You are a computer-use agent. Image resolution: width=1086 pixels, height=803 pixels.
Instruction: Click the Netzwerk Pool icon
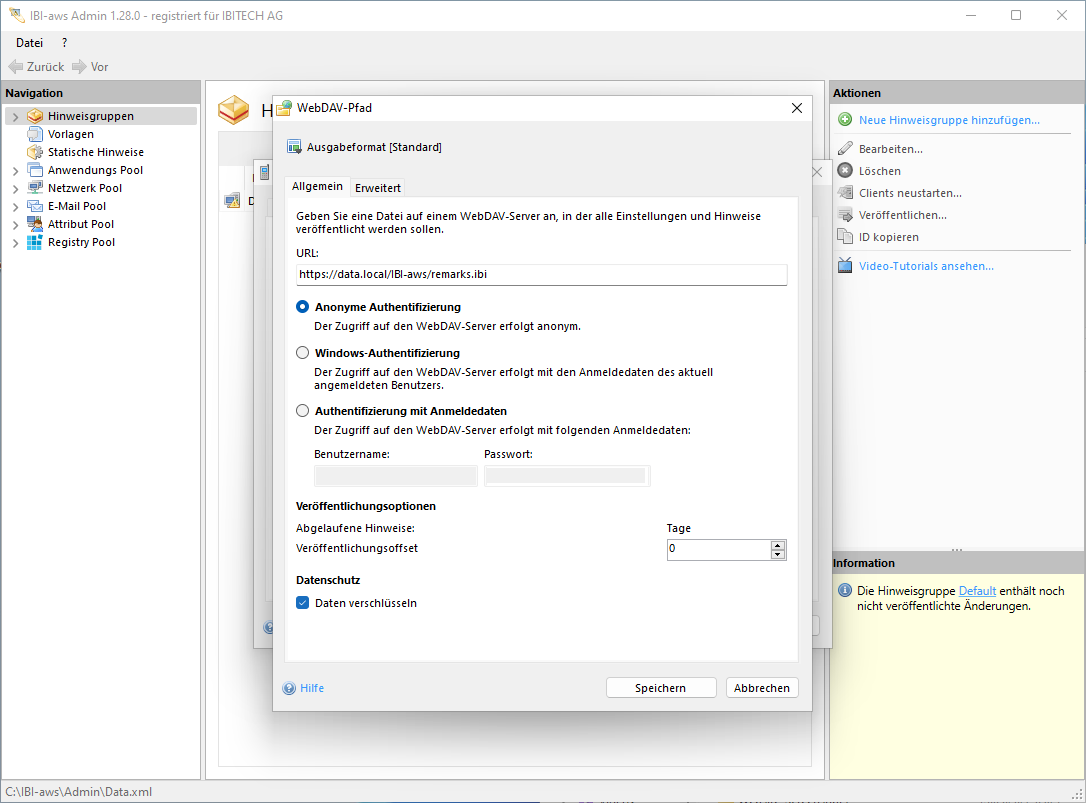pos(35,188)
